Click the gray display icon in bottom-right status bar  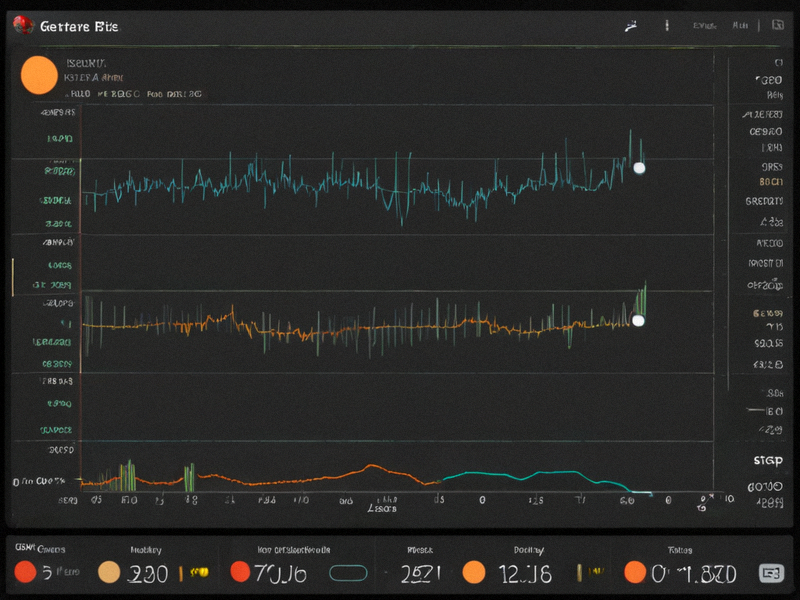771,573
